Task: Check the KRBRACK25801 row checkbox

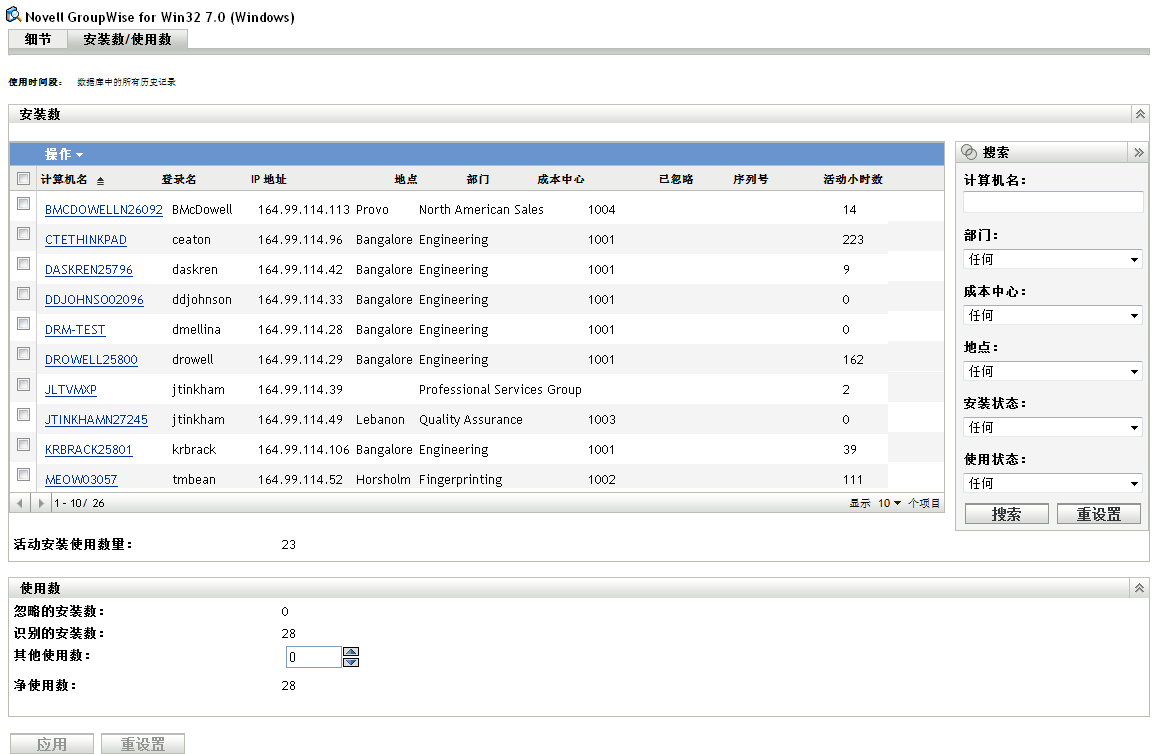Action: [24, 444]
